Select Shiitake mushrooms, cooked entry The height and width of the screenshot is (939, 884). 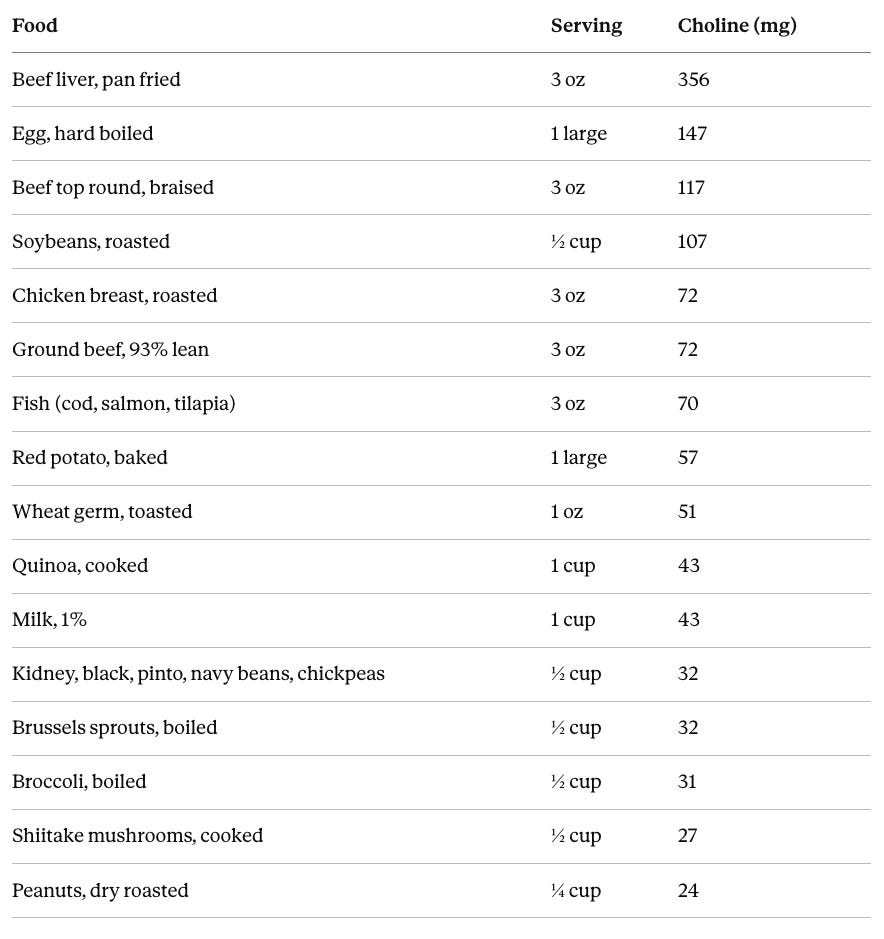point(137,835)
